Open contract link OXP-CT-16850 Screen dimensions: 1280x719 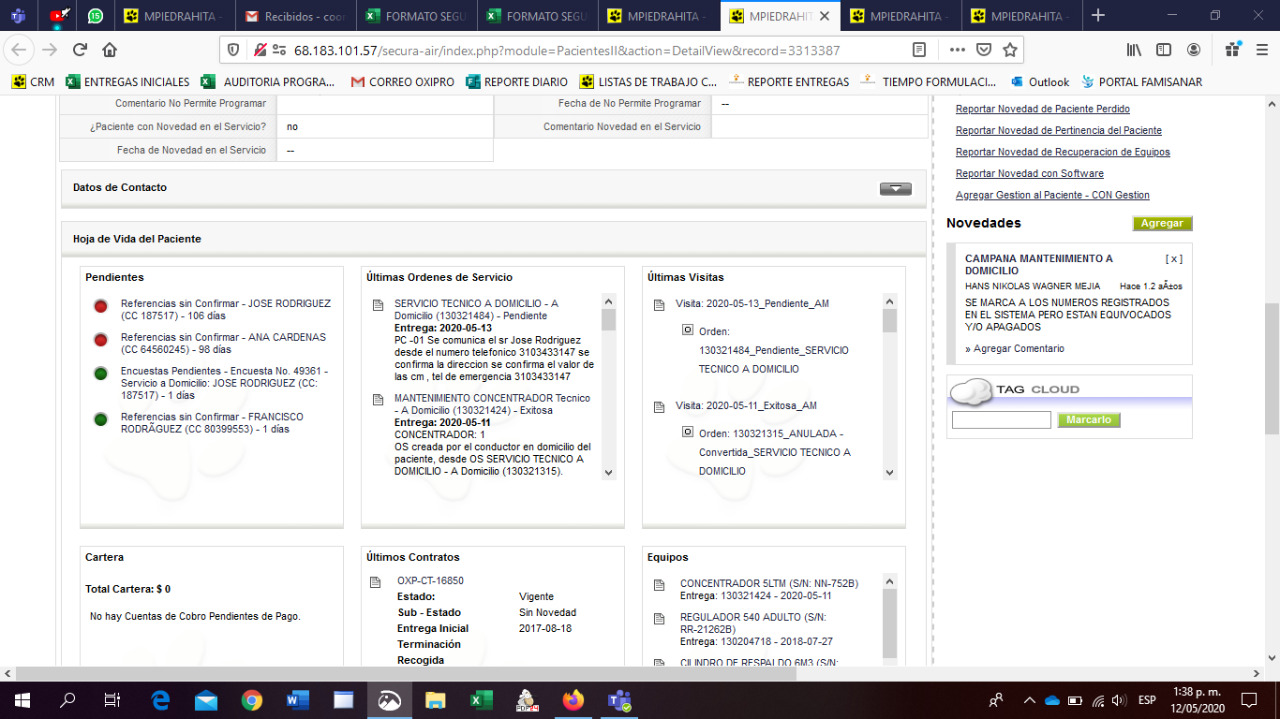(430, 581)
